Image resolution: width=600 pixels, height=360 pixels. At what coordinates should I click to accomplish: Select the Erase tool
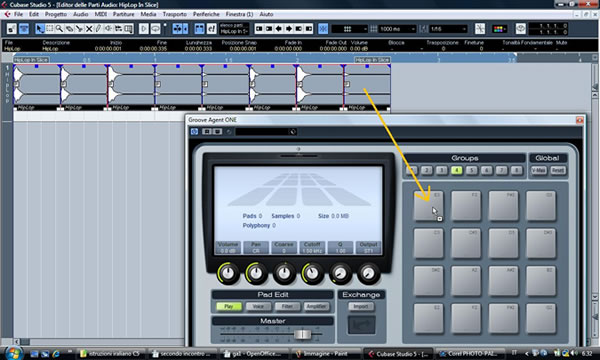coord(69,29)
